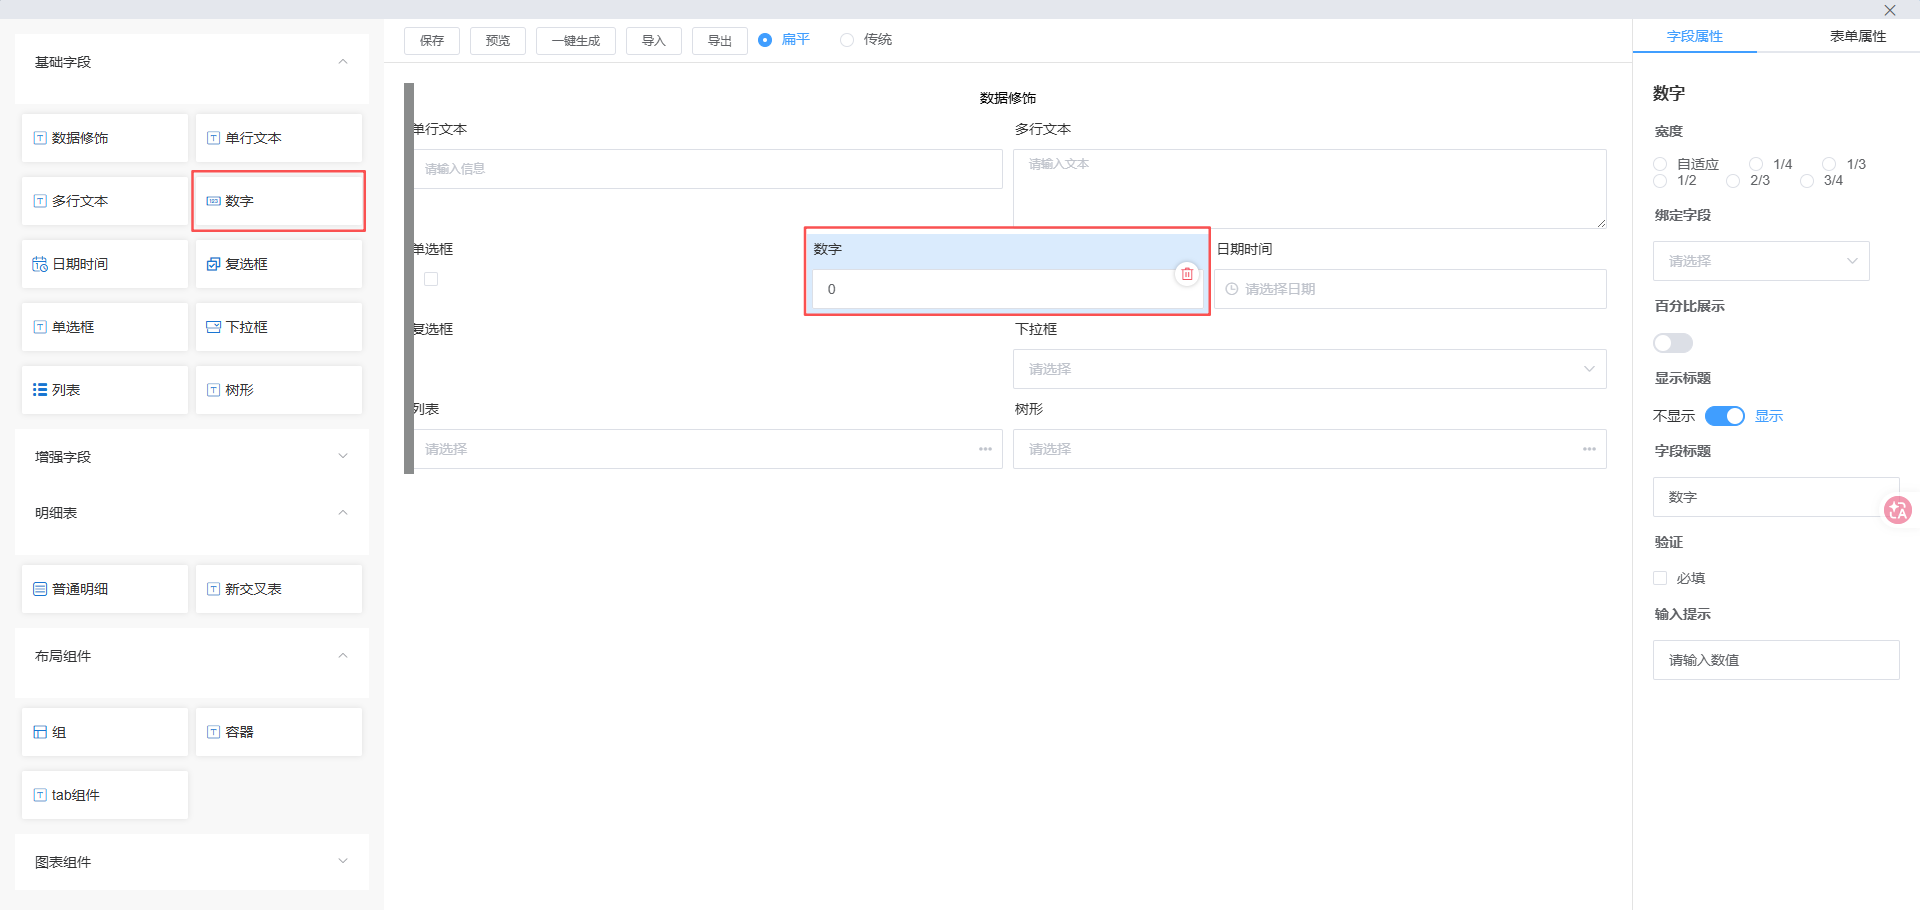Click the 新交叉表 icon
The width and height of the screenshot is (1920, 910).
coord(213,589)
